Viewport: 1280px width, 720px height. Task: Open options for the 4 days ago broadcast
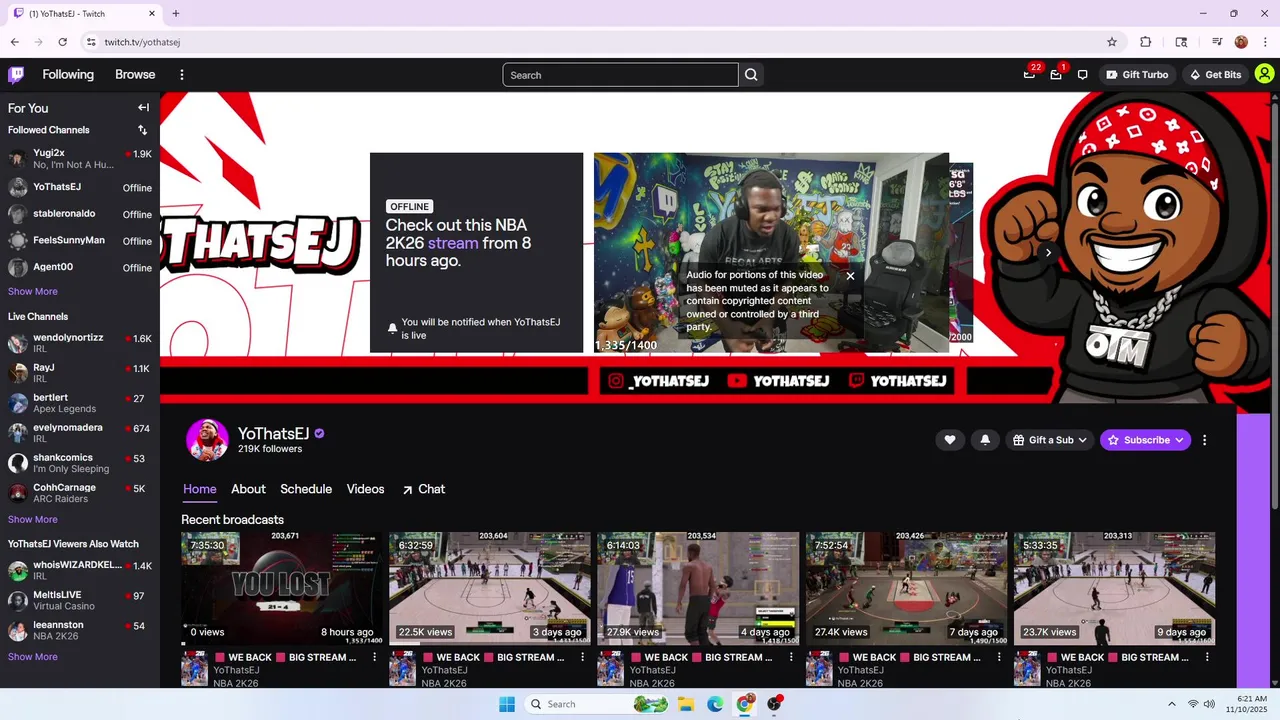click(791, 657)
